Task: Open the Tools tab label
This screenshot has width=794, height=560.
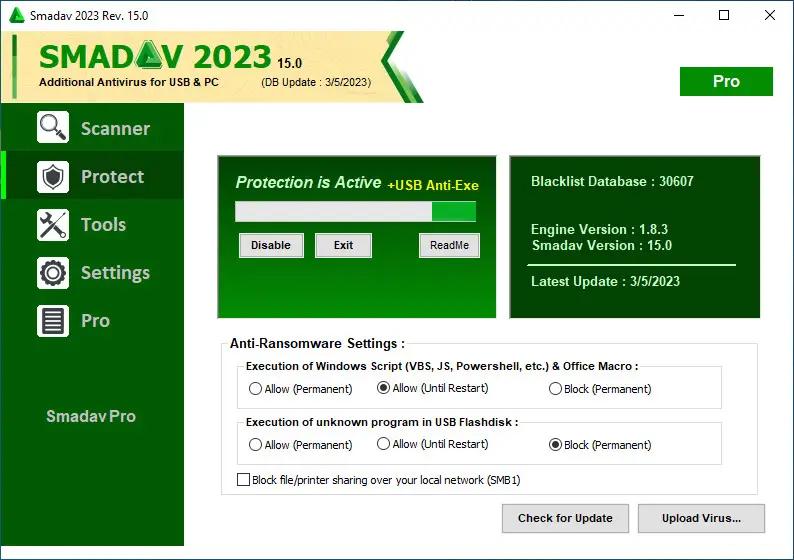Action: click(103, 225)
